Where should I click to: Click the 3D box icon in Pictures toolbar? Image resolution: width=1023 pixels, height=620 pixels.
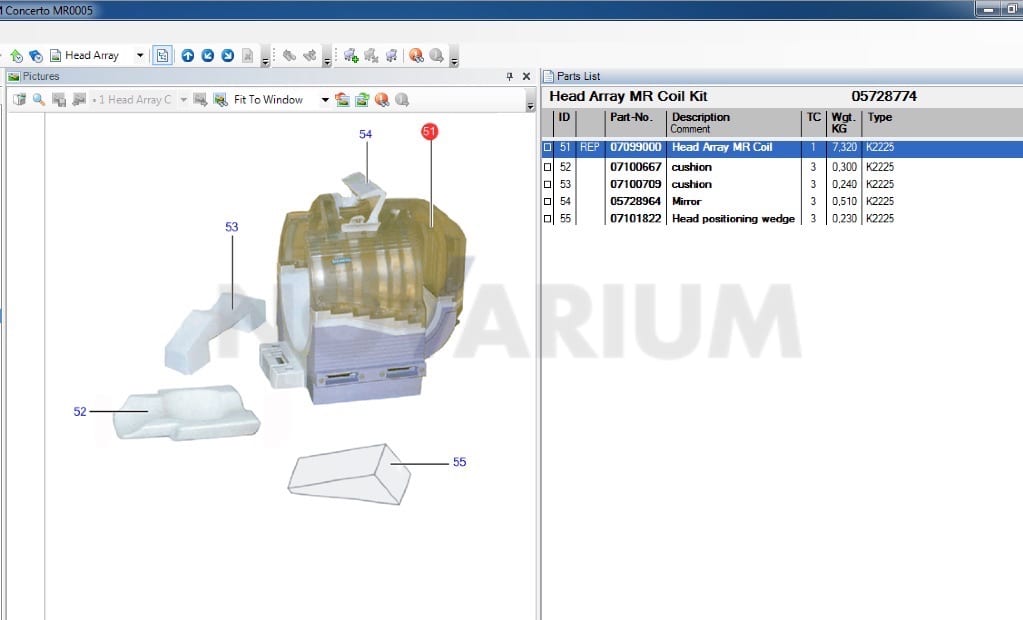[x=19, y=100]
